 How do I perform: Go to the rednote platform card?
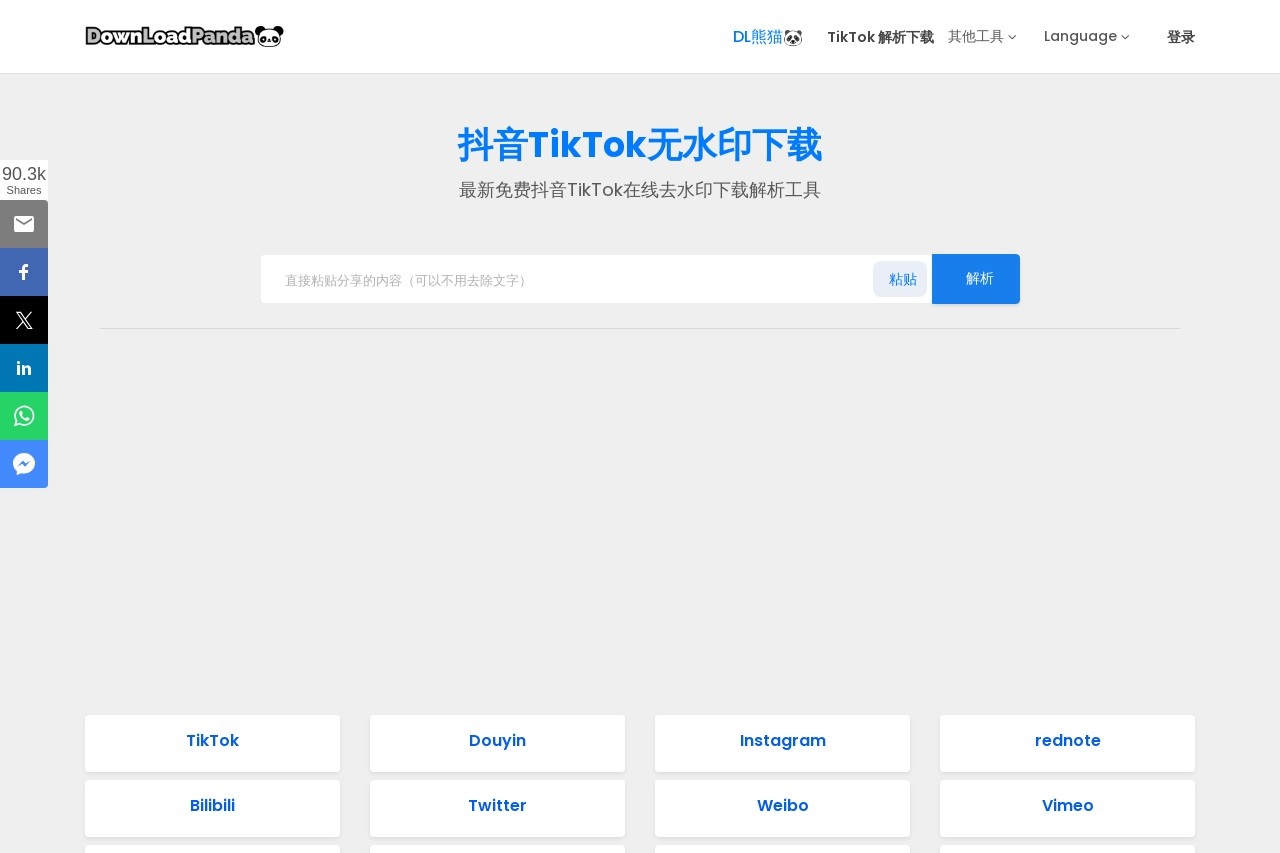coord(1067,742)
